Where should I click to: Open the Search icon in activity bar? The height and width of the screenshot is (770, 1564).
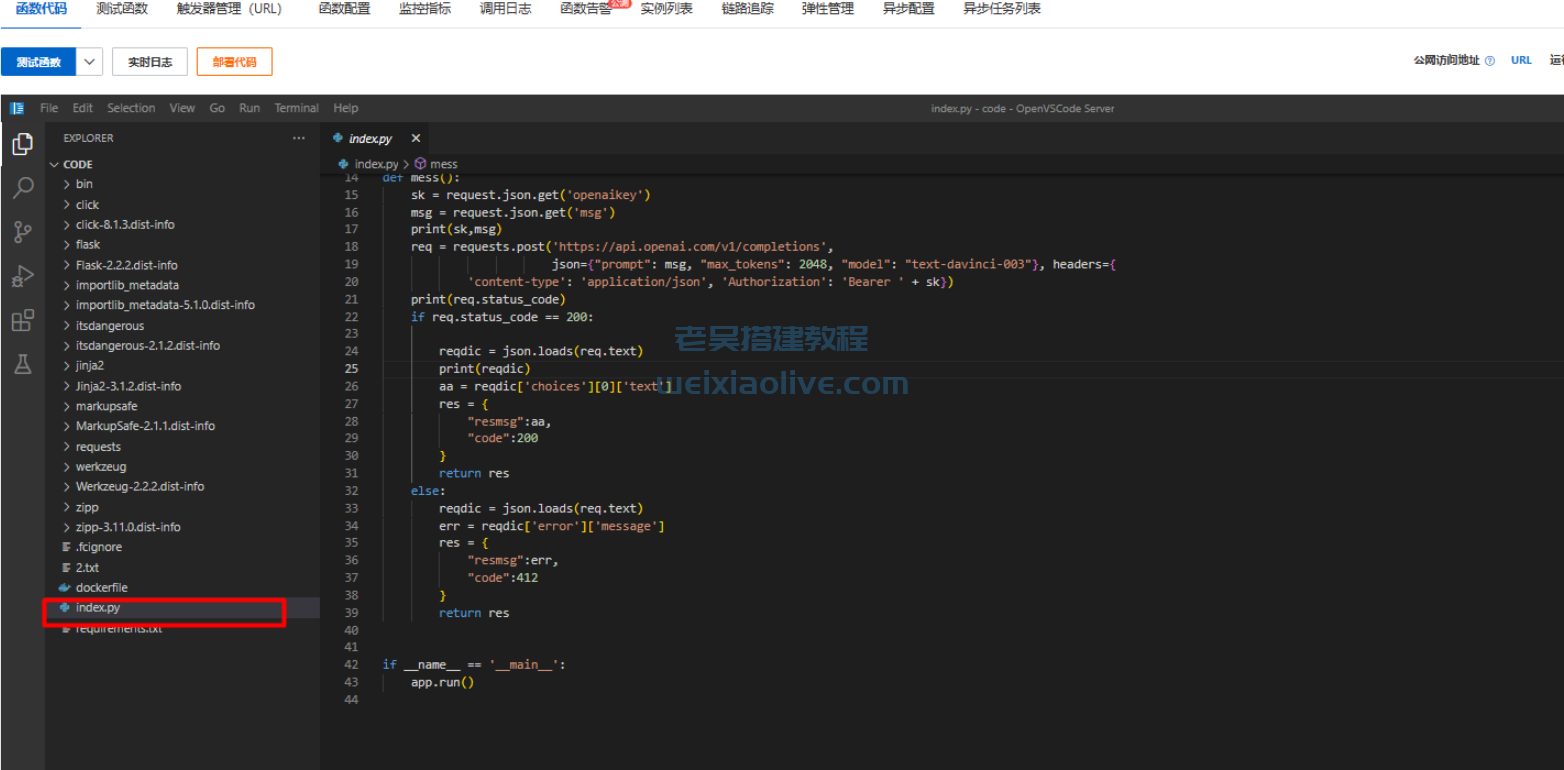pyautogui.click(x=22, y=188)
